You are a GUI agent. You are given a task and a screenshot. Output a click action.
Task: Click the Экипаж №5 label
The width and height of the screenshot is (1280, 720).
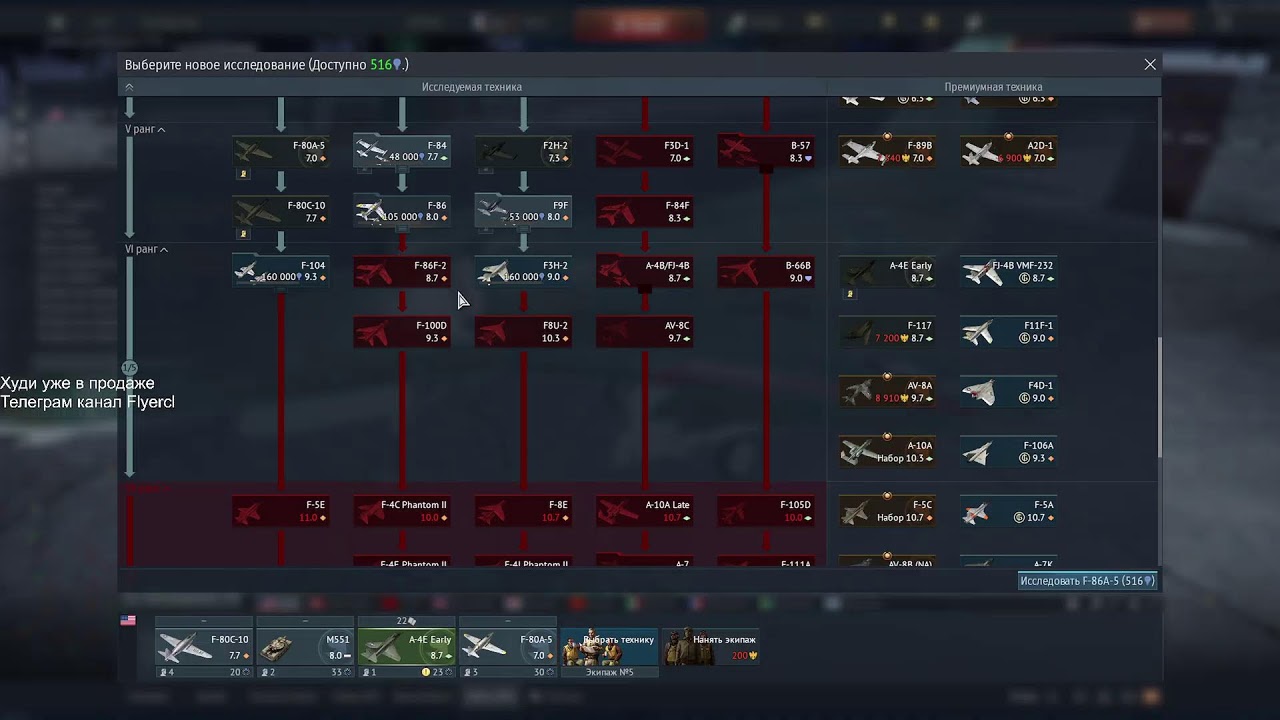[x=609, y=672]
